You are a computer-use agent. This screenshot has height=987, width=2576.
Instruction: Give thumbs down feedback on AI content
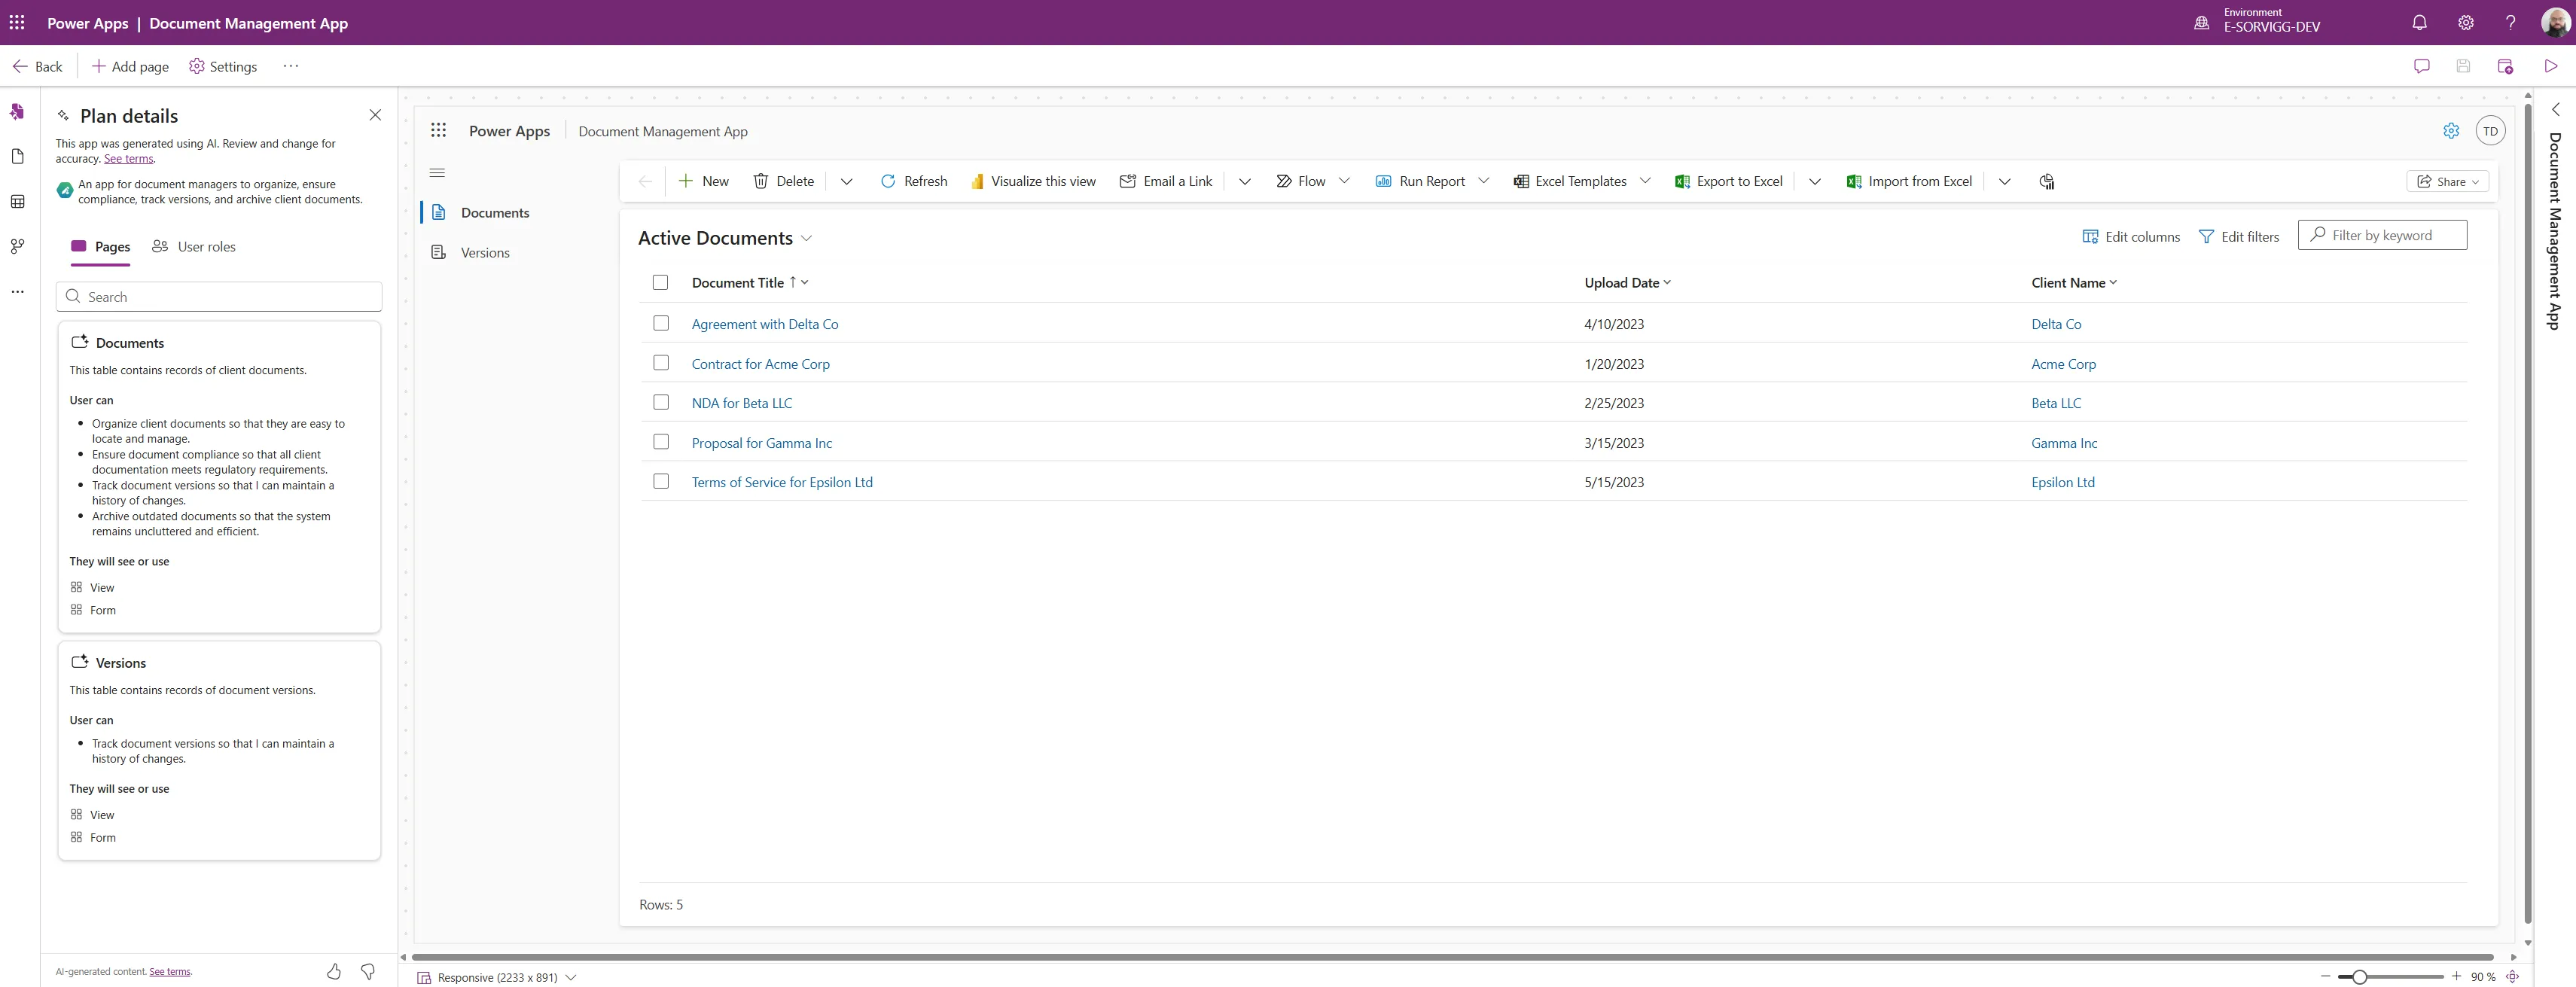368,971
